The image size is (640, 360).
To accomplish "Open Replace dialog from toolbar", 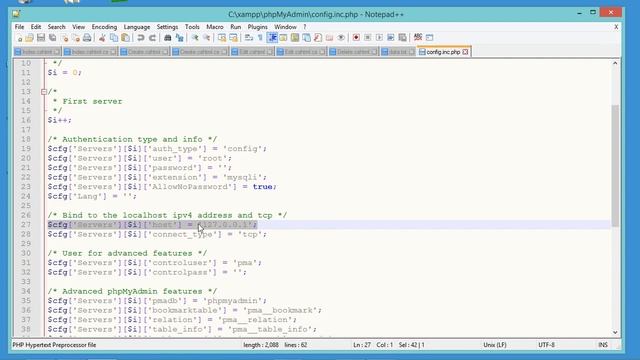I will (x=179, y=38).
